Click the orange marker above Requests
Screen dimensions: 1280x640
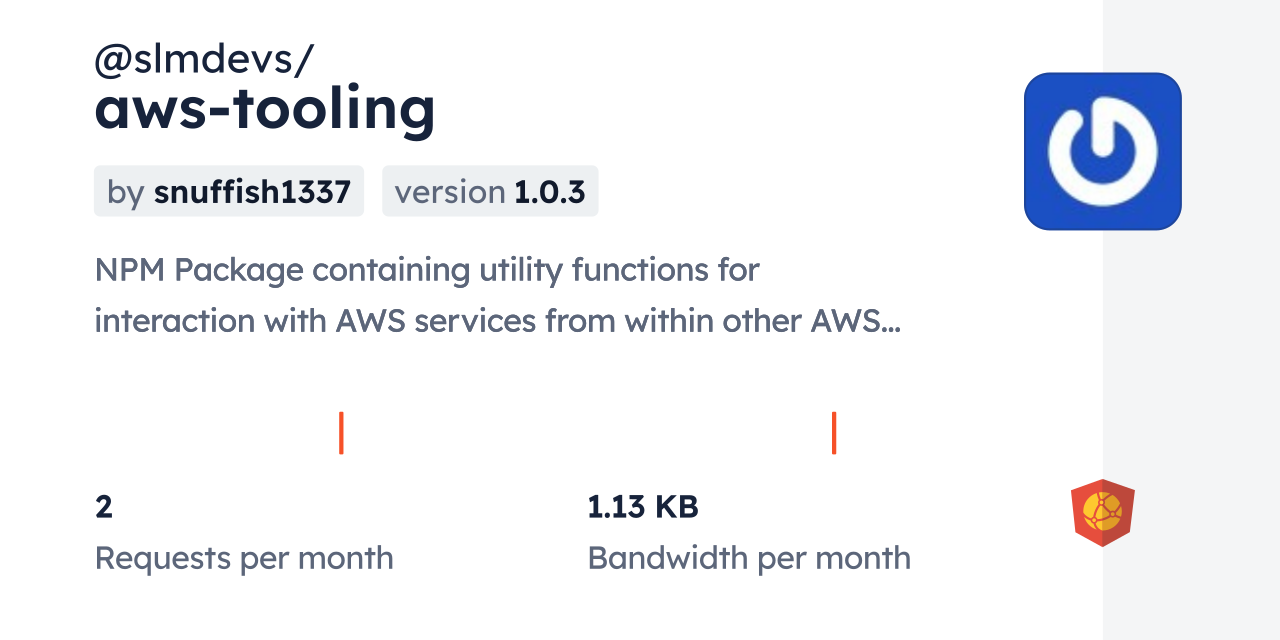pos(341,433)
